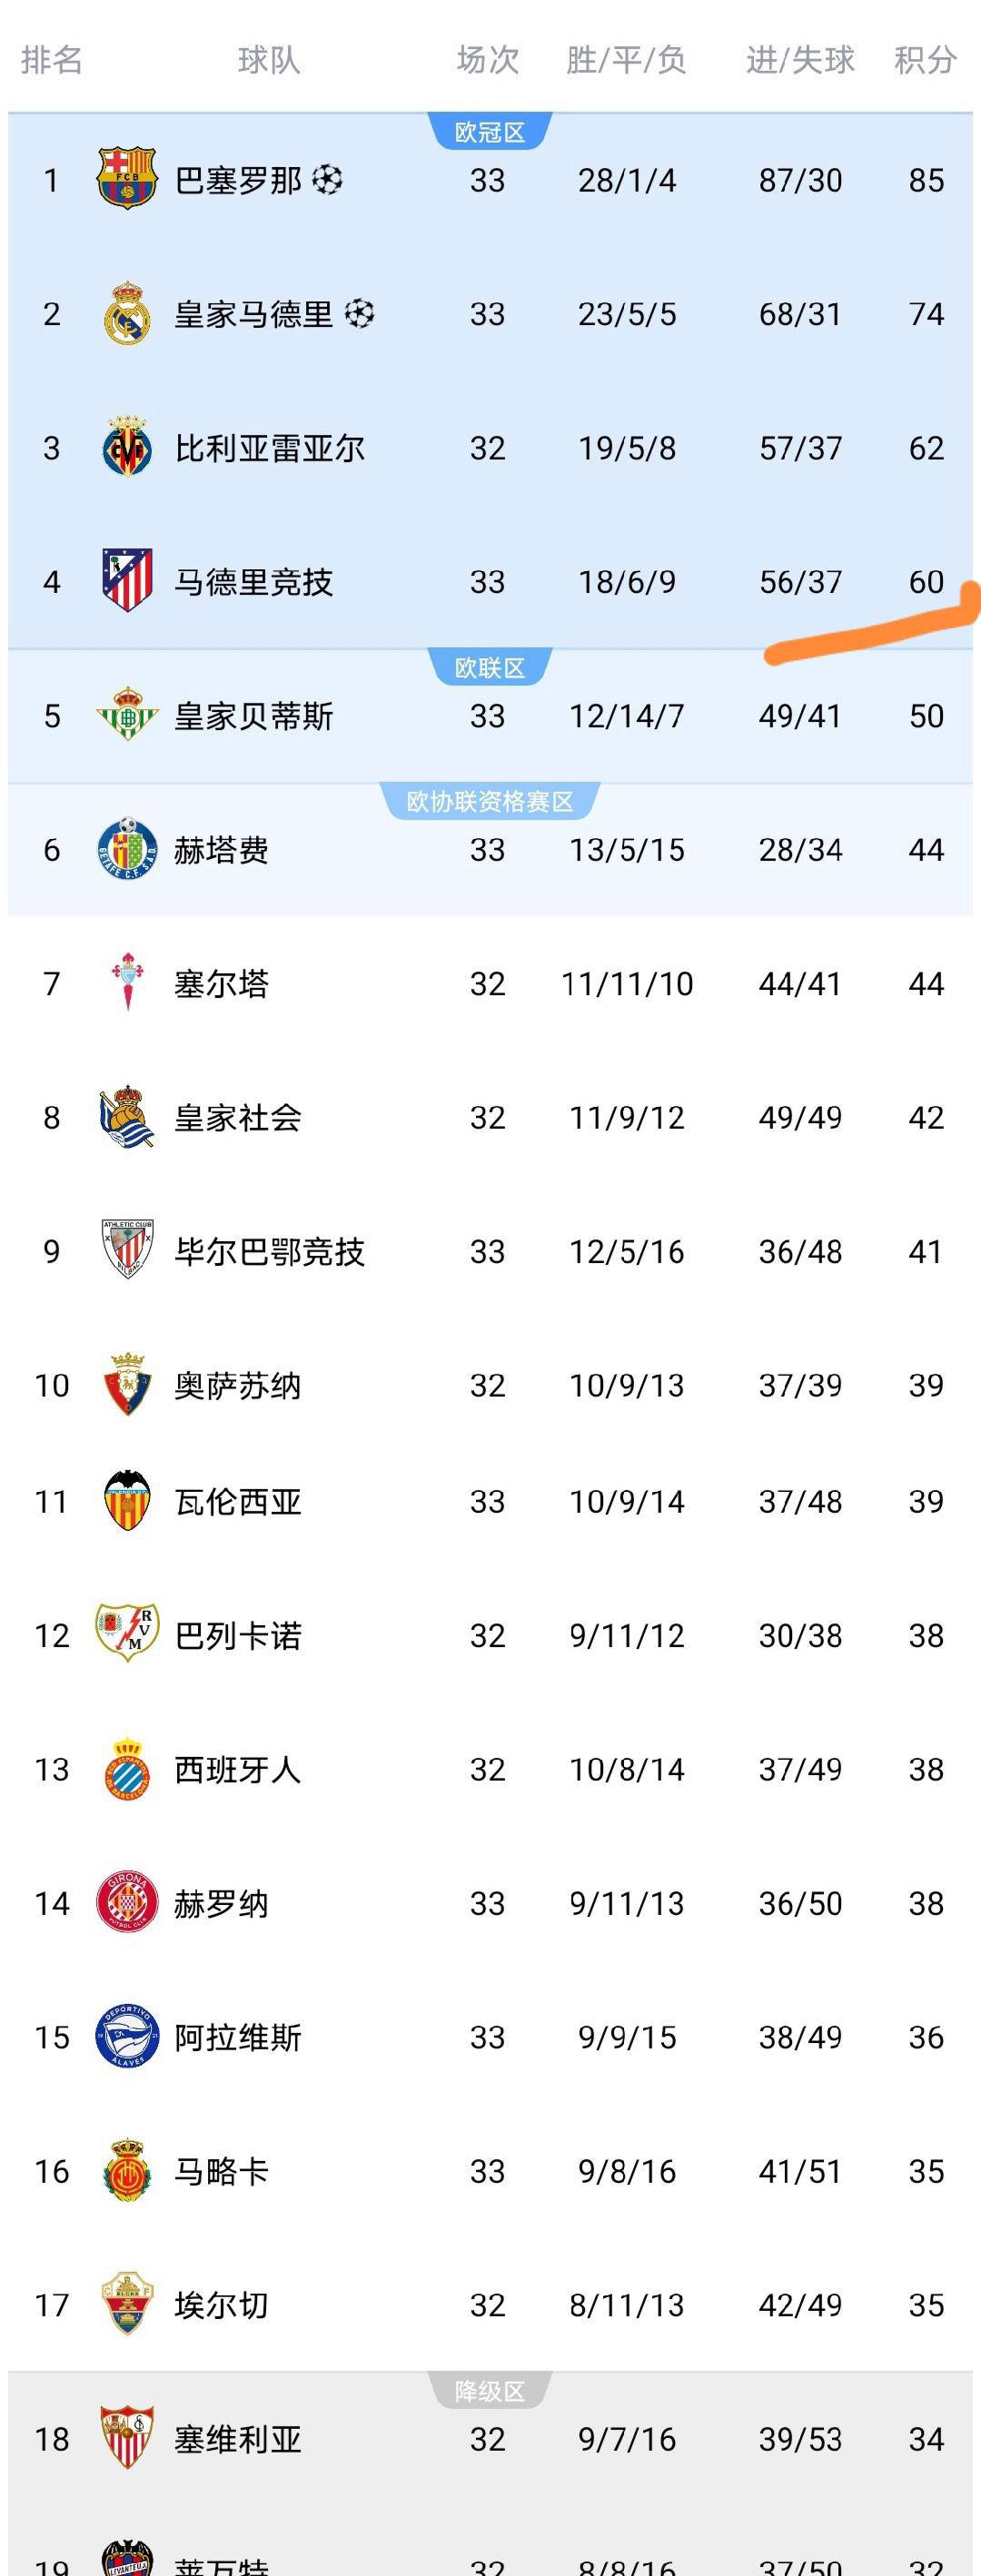Viewport: 981px width, 2576px height.
Task: Click the Real Sociedad crest
Action: tap(127, 1117)
